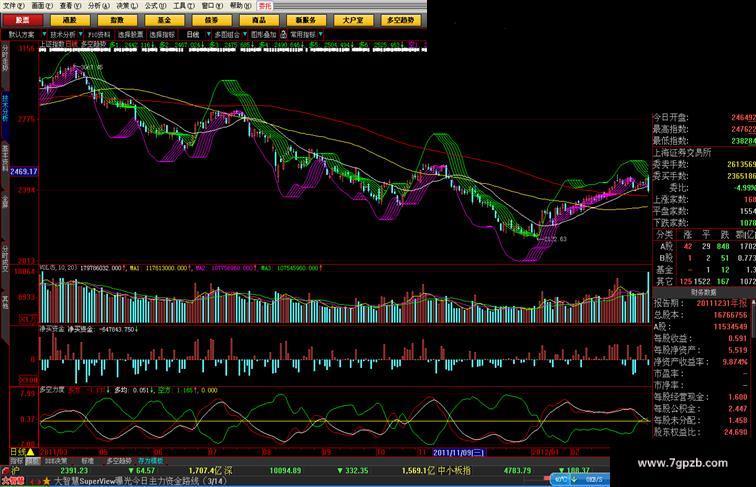
Task: Open the 公式 menu
Action: pyautogui.click(x=155, y=6)
